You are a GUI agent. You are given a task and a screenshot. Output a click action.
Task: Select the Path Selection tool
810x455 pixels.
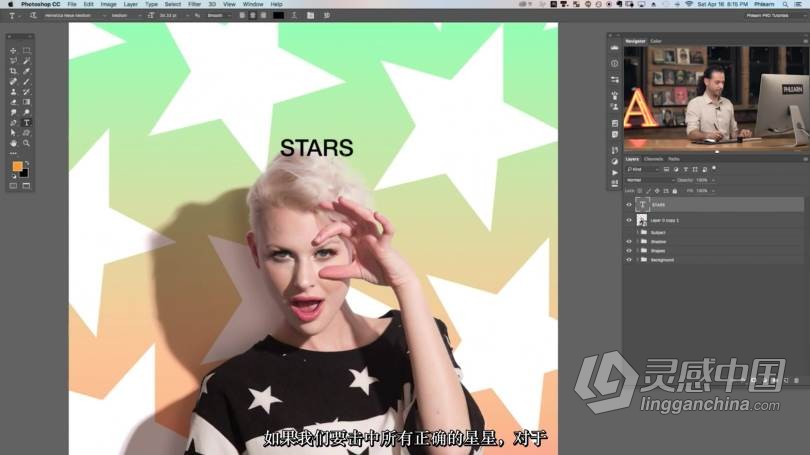(13, 133)
